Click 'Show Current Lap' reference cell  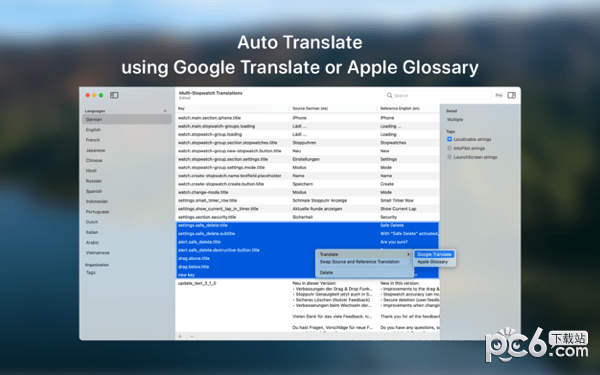tap(398, 209)
